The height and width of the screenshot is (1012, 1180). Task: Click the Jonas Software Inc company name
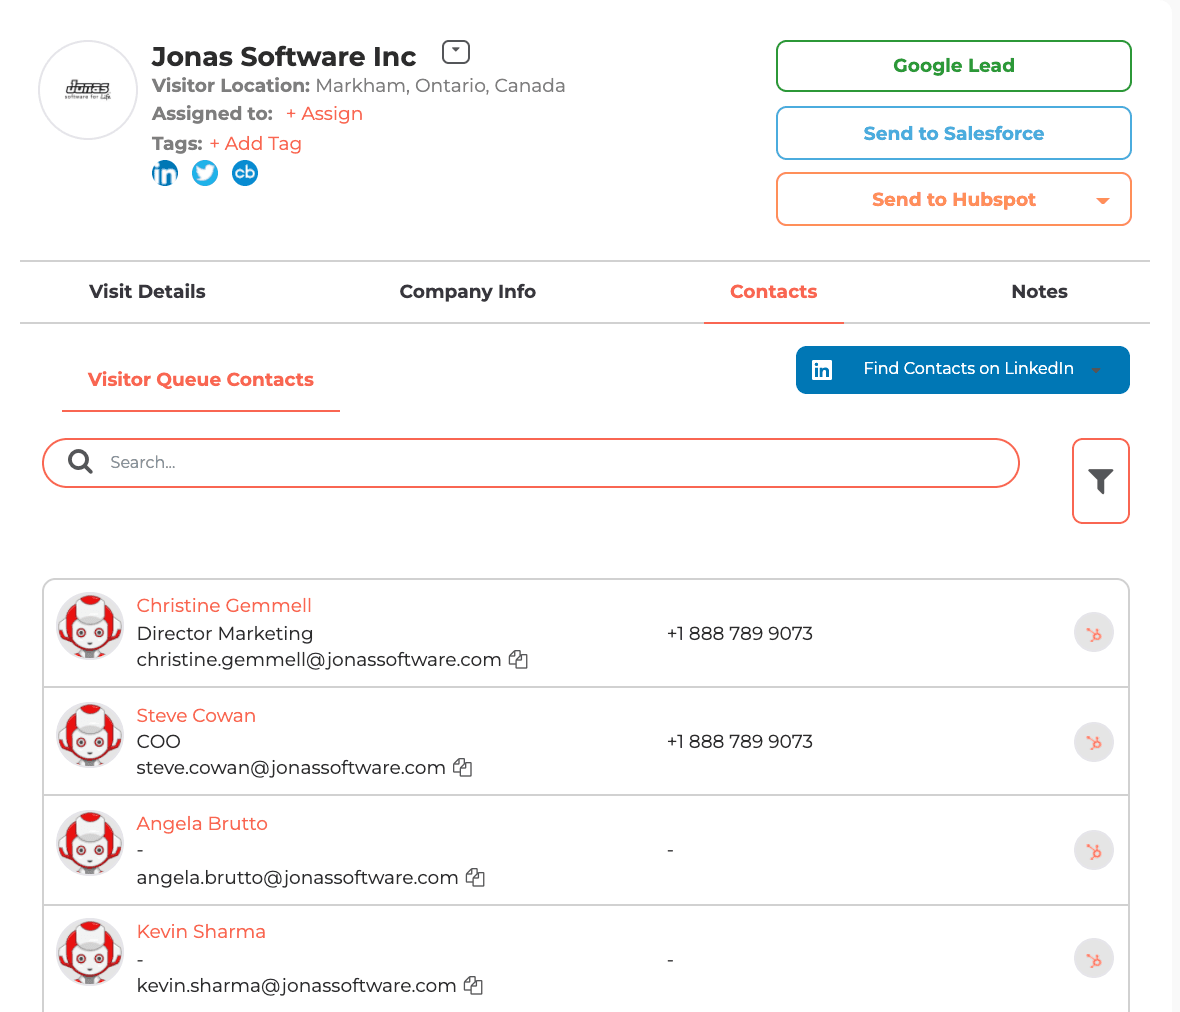(284, 56)
